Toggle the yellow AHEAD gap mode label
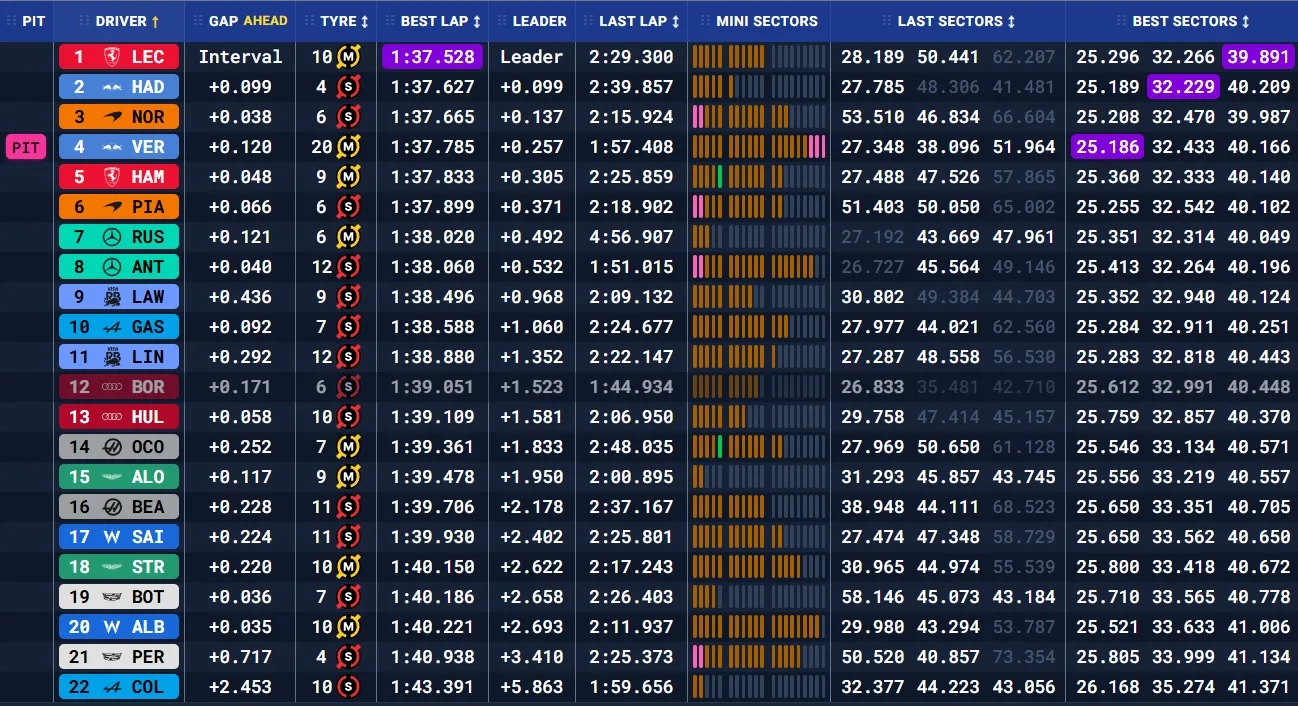 point(265,21)
